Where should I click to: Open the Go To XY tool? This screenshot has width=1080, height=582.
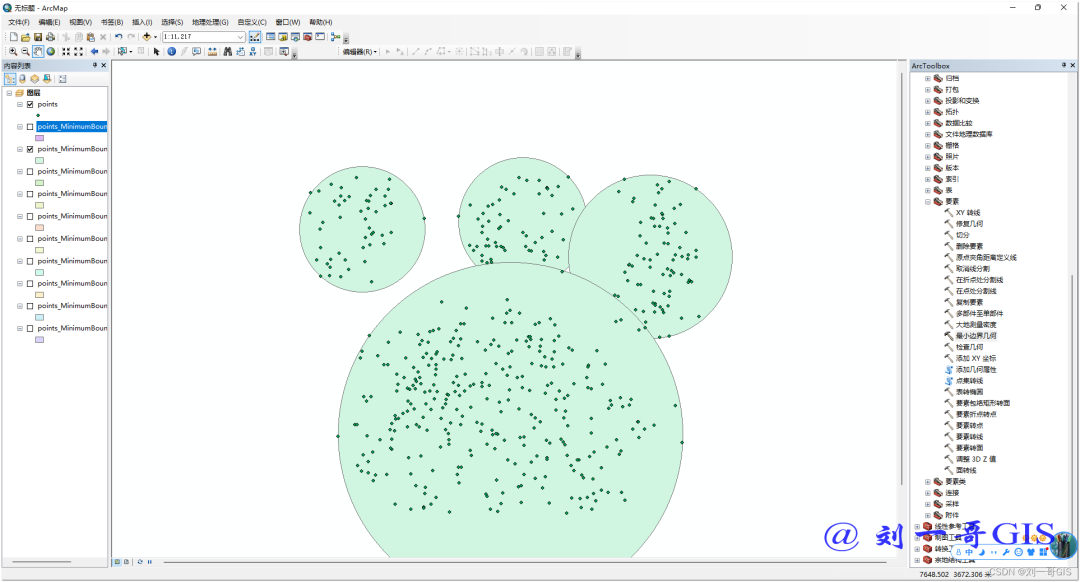[x=253, y=52]
